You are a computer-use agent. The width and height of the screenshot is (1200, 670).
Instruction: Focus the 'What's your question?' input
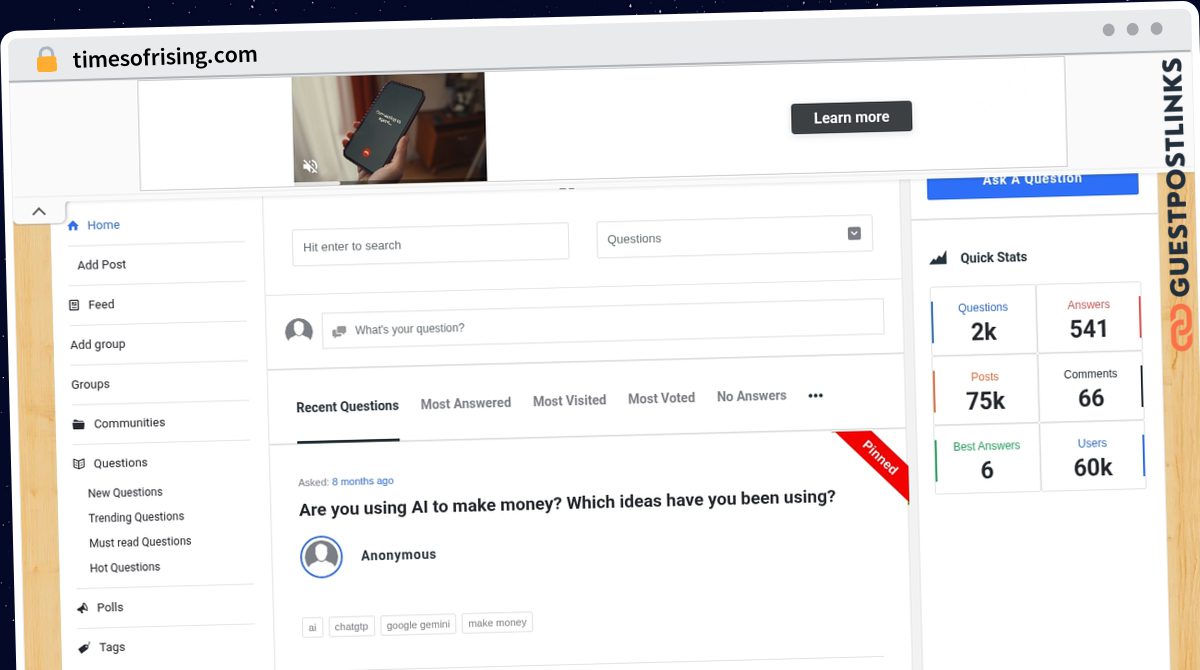coord(603,323)
